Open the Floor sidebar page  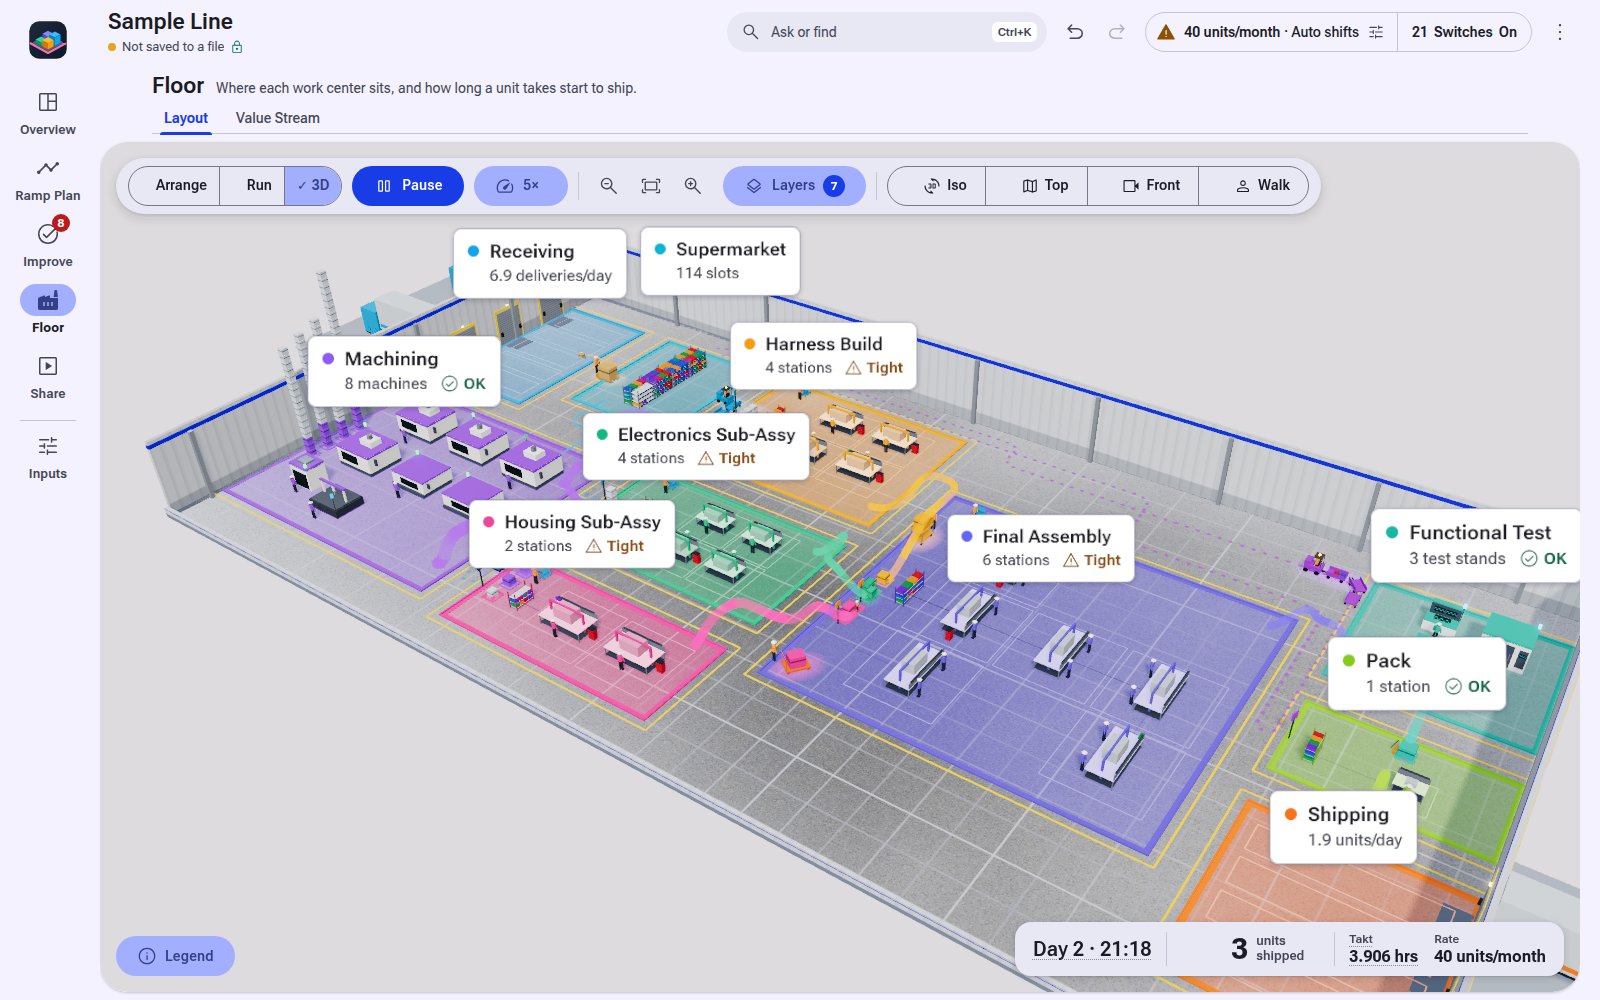click(x=48, y=312)
